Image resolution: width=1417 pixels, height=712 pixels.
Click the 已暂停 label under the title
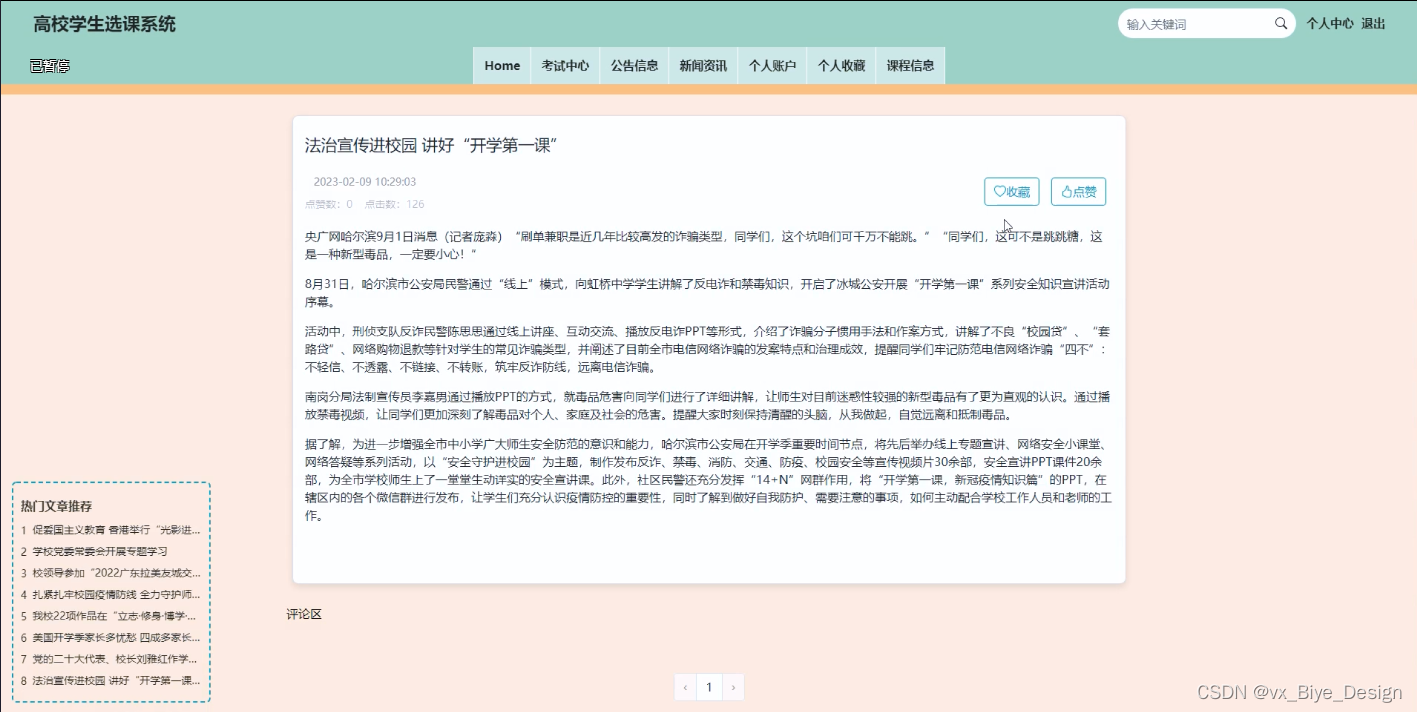50,66
